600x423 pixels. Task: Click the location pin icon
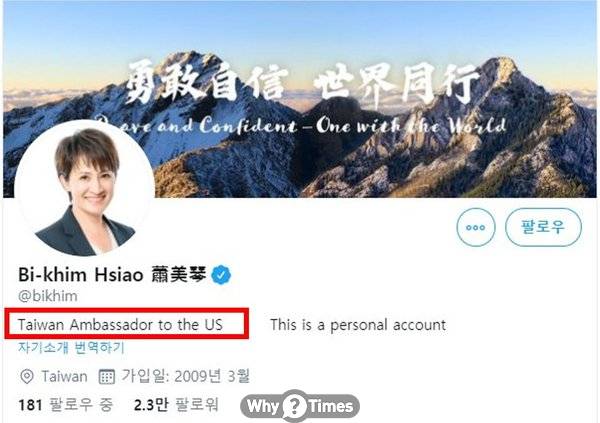click(26, 377)
